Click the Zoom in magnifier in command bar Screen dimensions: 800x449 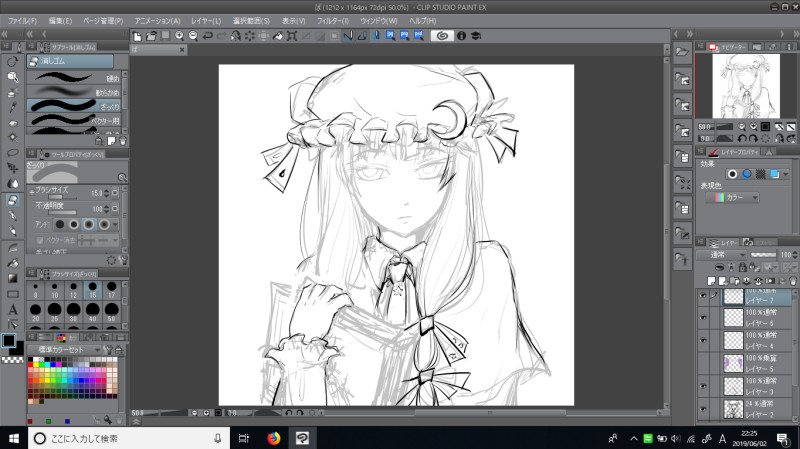(x=179, y=36)
